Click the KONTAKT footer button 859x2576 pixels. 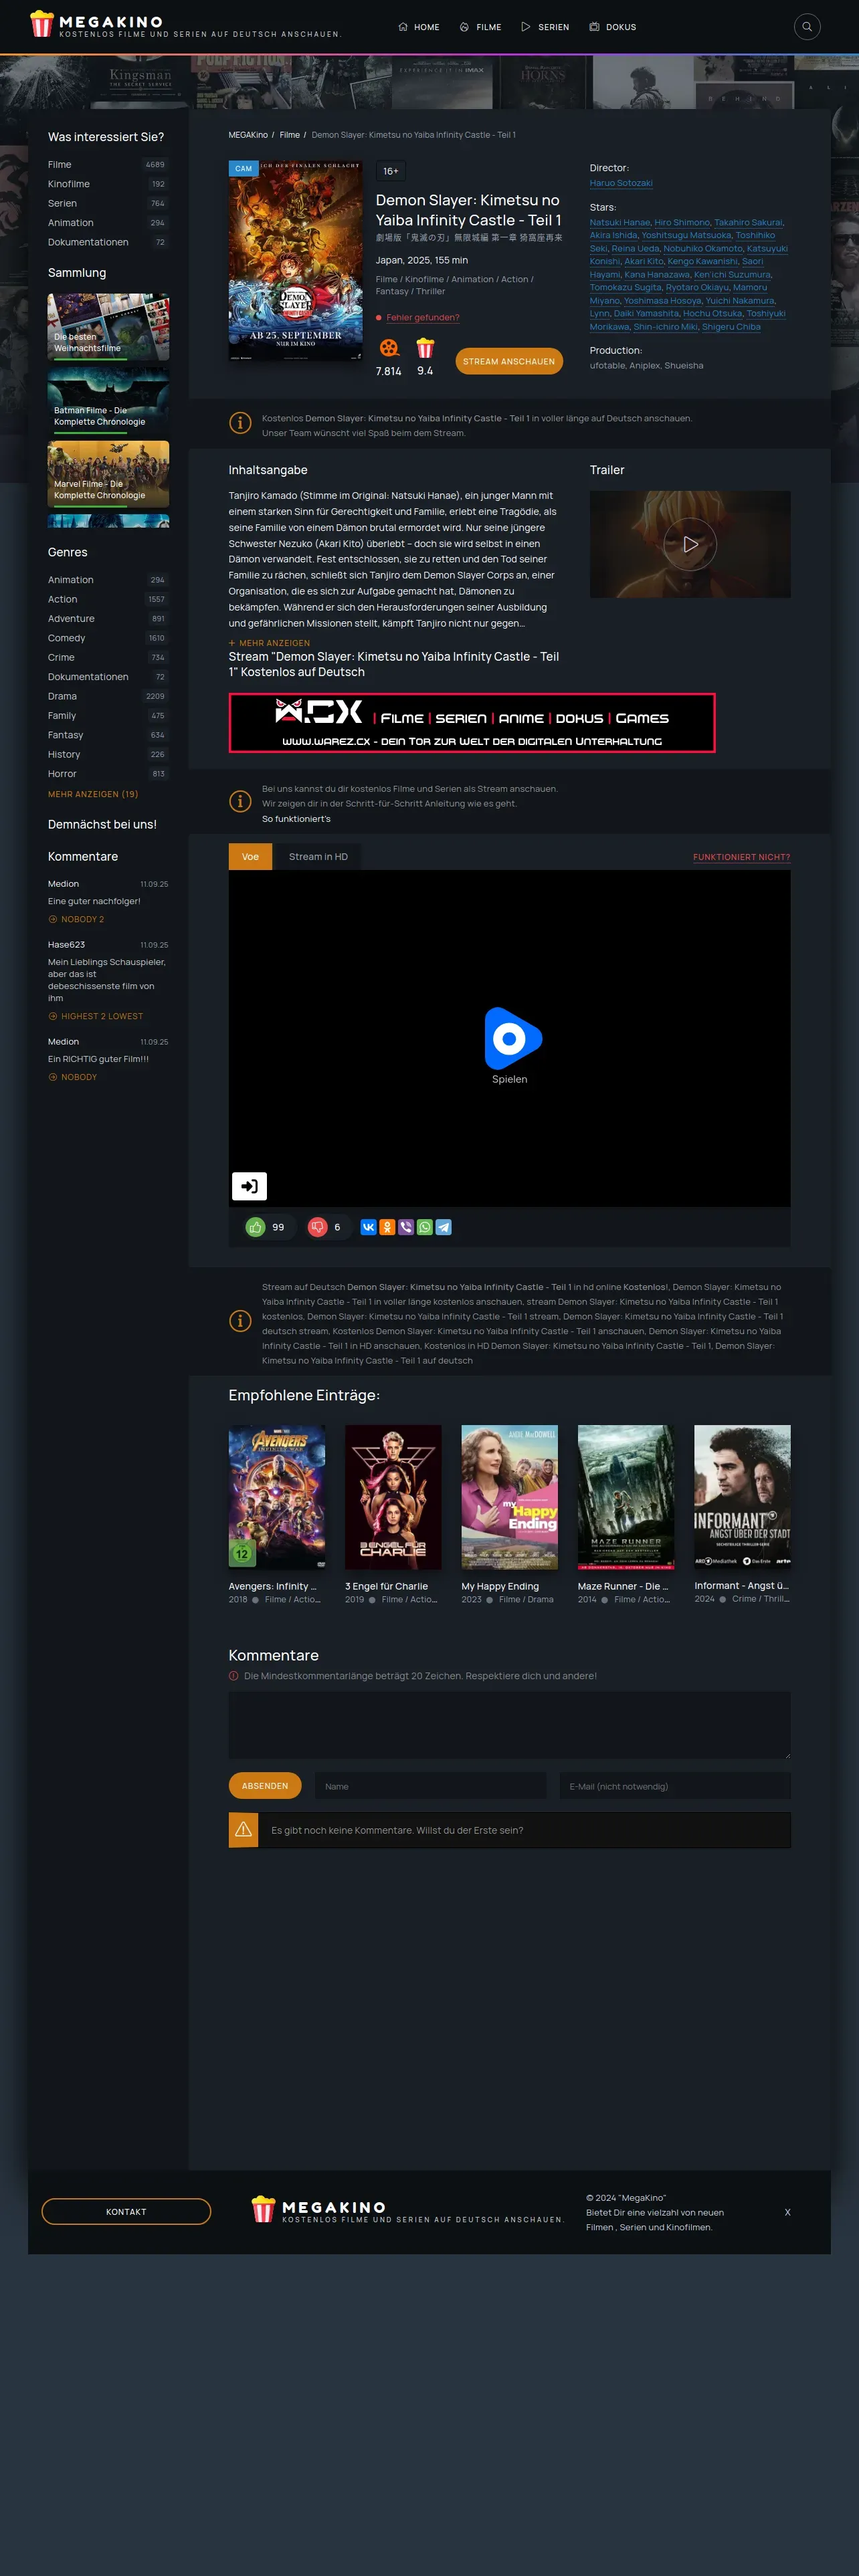[x=126, y=2212]
